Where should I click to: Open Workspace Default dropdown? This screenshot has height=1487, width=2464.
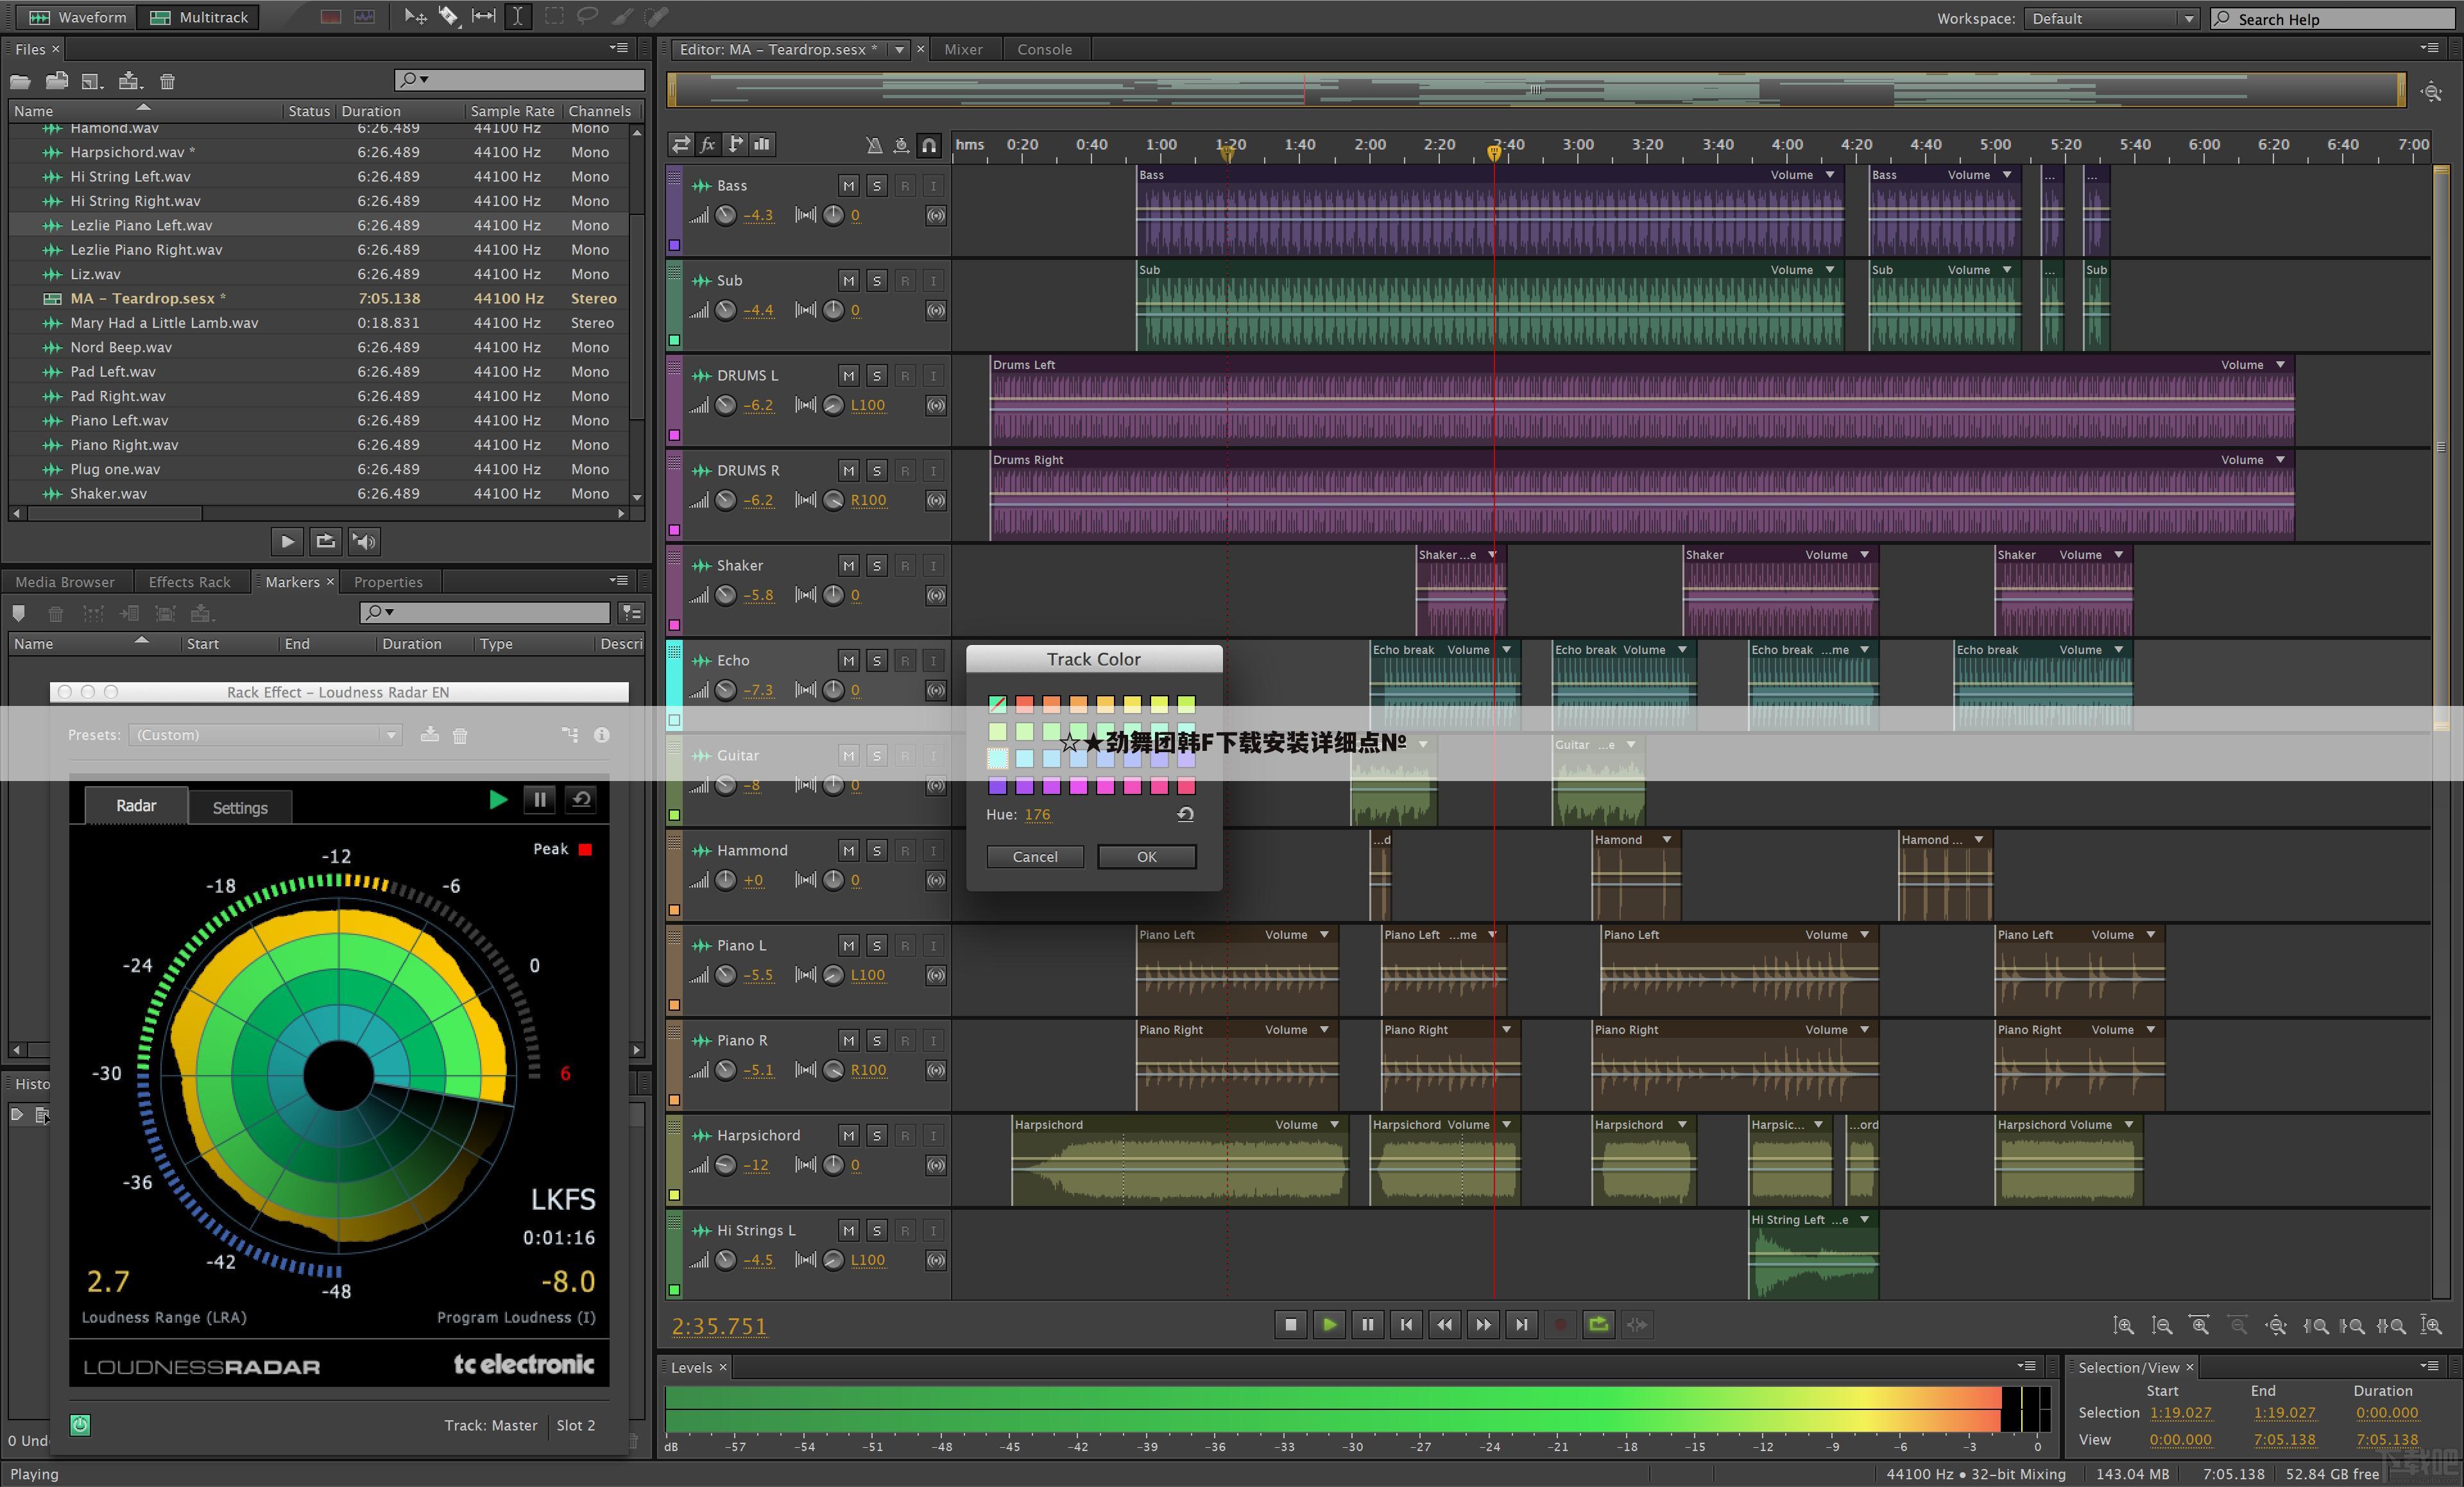[2111, 18]
